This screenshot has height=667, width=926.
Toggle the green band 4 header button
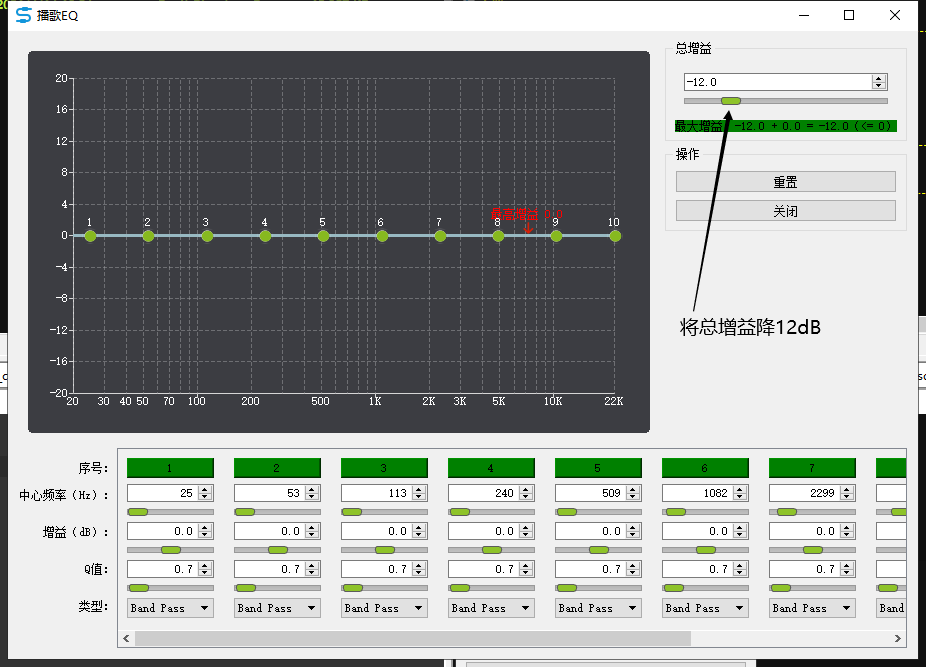click(491, 468)
